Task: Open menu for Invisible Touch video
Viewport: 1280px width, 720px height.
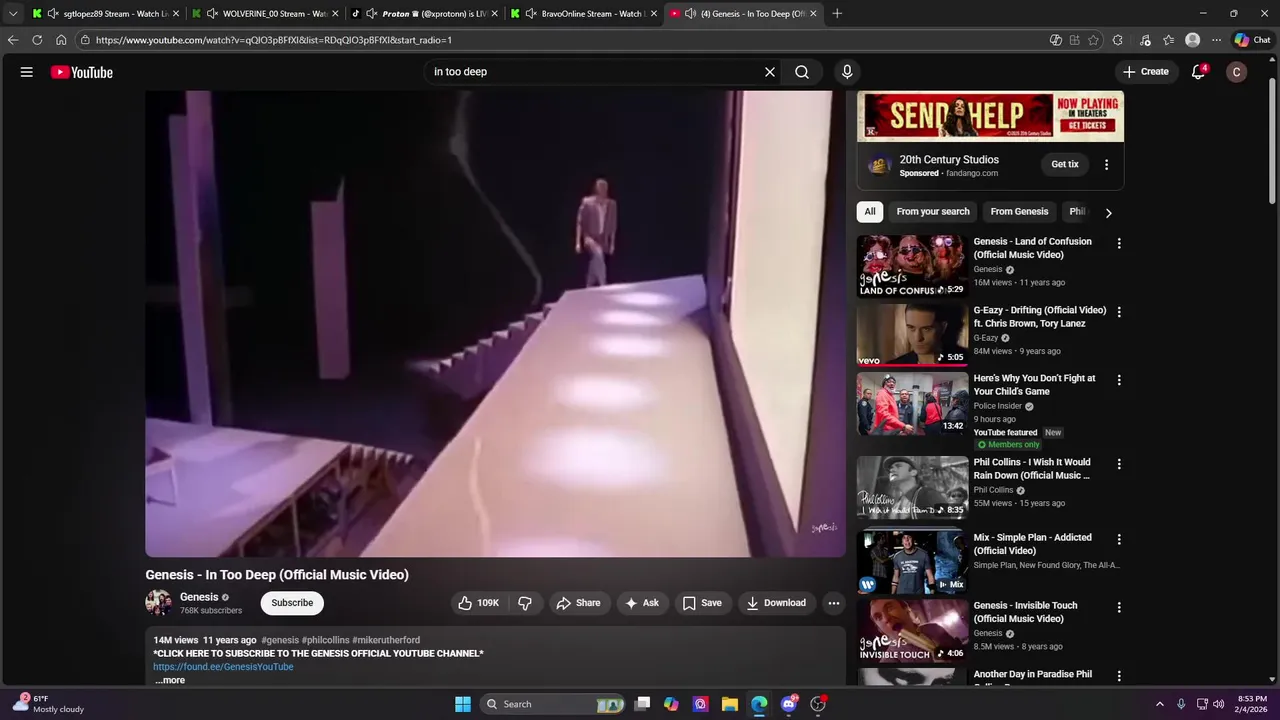Action: pos(1119,607)
